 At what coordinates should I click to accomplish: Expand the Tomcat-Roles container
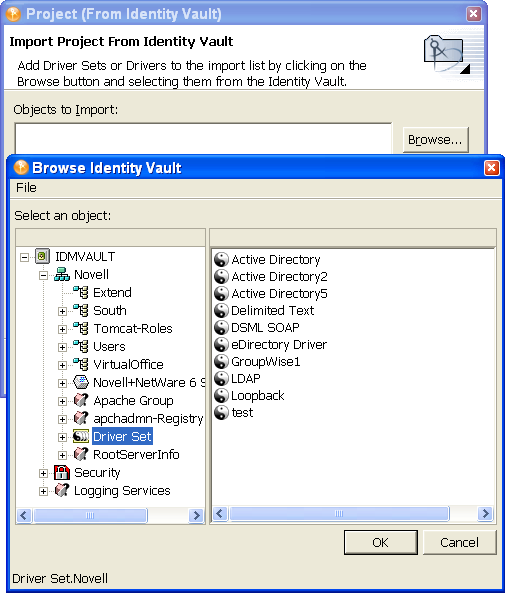pos(62,329)
